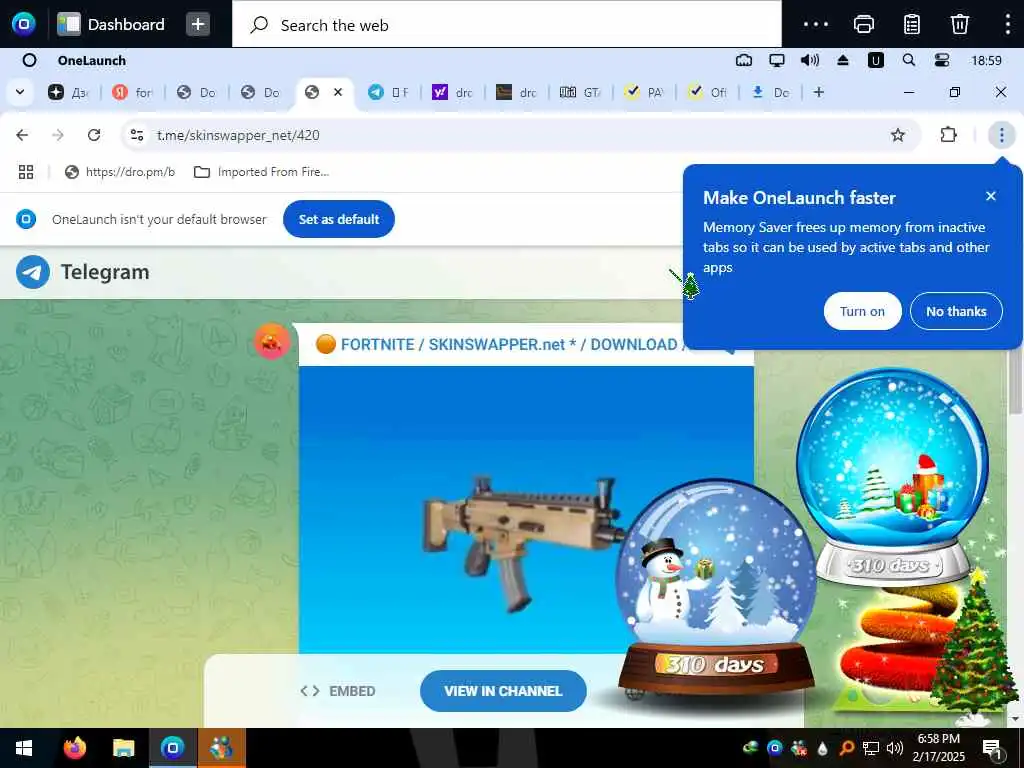The height and width of the screenshot is (768, 1024).
Task: View site information icon in address bar
Action: point(137,135)
